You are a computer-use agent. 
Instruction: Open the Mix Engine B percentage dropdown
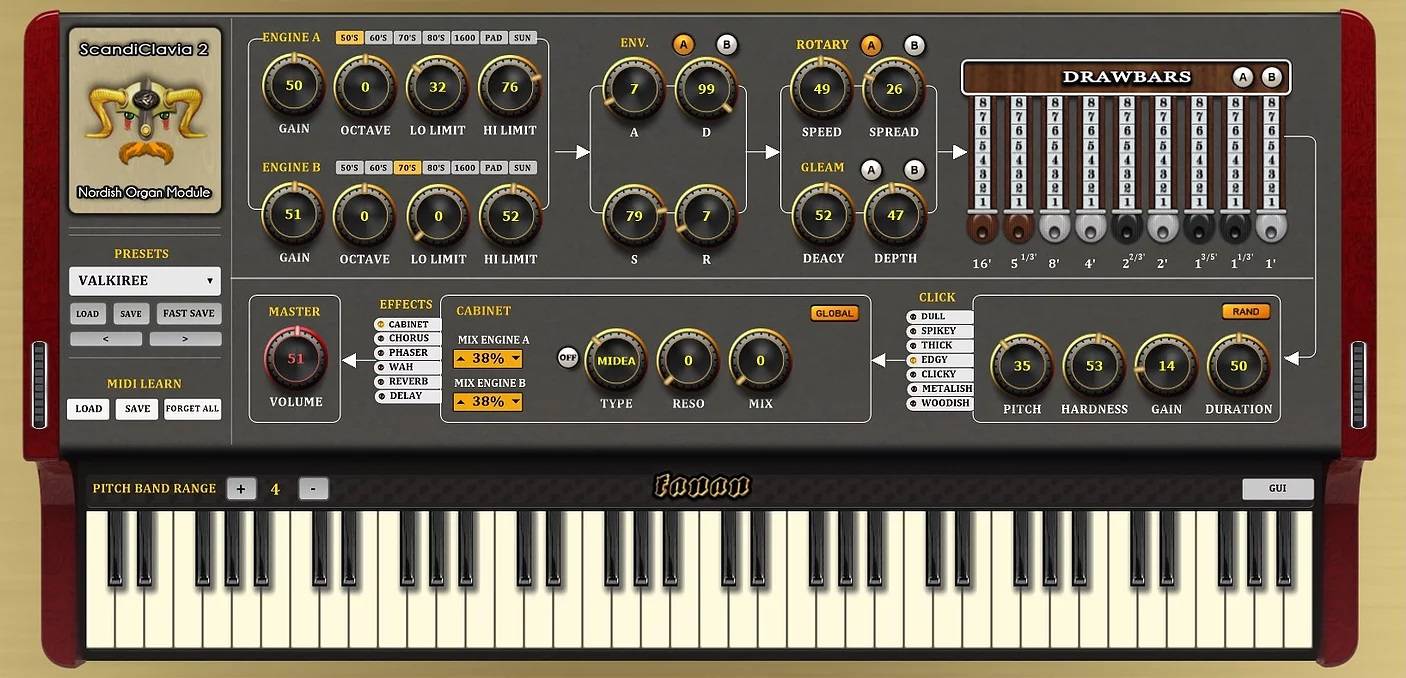point(488,402)
